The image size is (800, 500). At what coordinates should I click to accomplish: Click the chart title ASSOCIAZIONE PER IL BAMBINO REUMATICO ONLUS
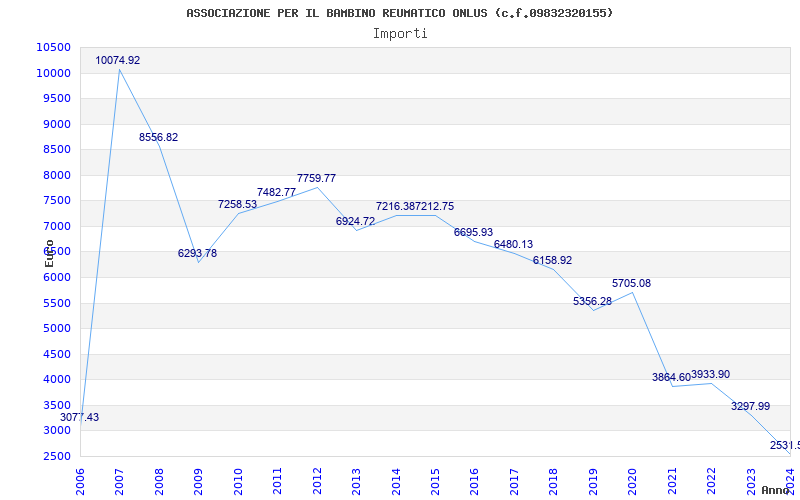pos(399,13)
